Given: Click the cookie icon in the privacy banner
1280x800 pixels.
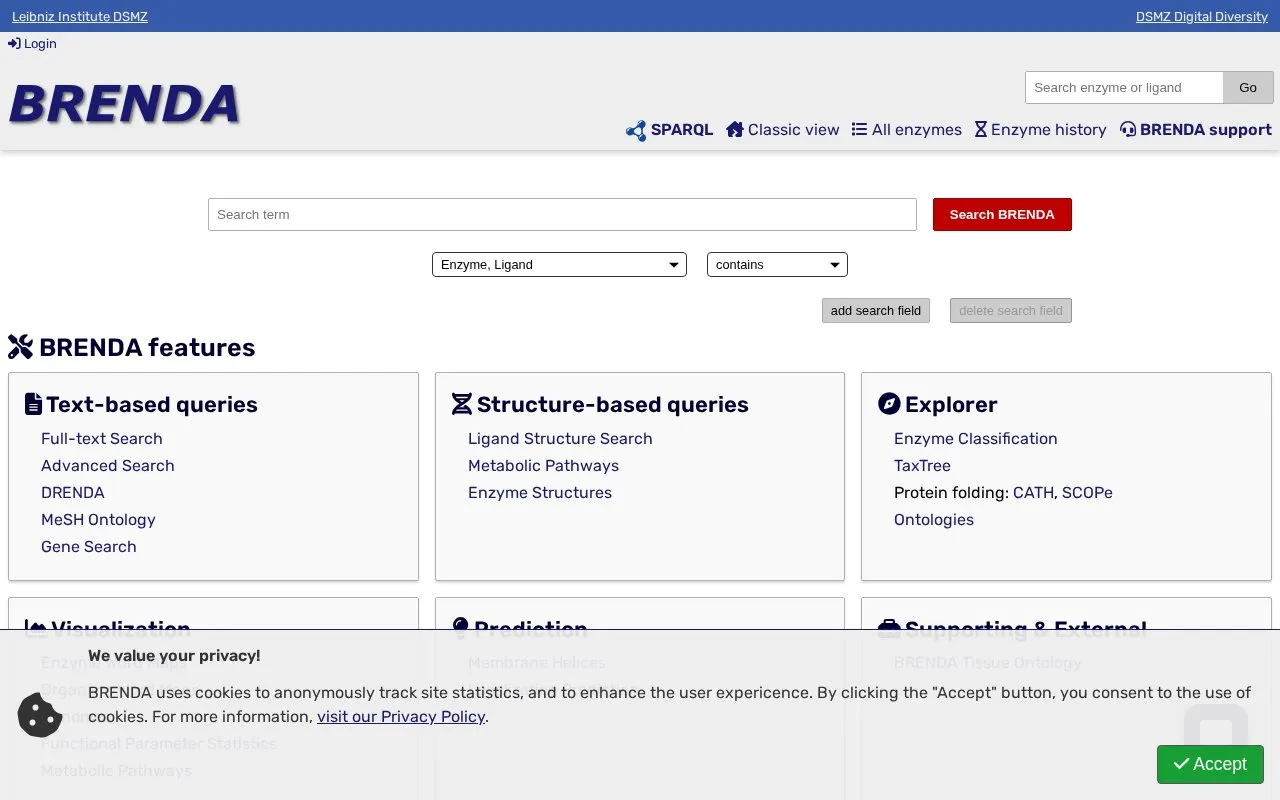Looking at the screenshot, I should 40,714.
